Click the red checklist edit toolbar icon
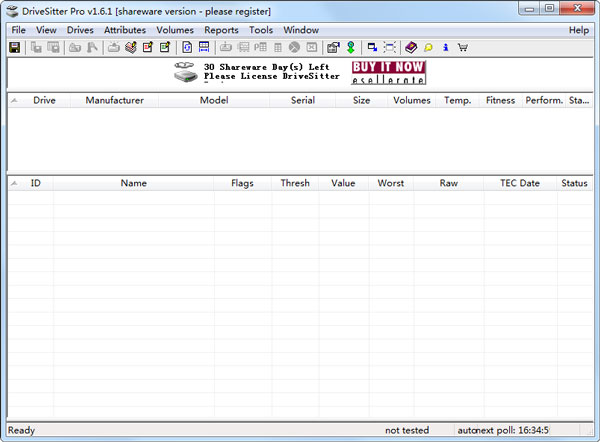The width and height of the screenshot is (600, 442). 148,47
